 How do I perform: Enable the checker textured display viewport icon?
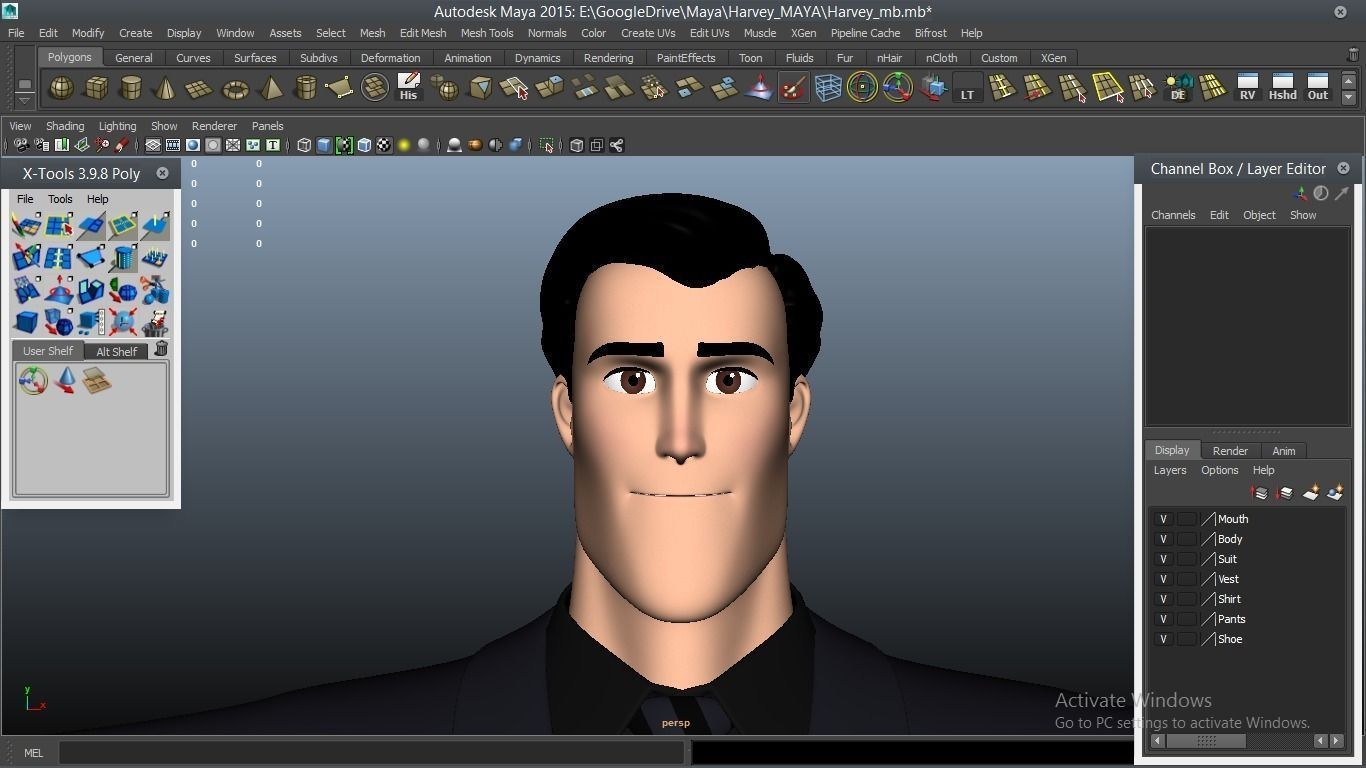(x=384, y=145)
